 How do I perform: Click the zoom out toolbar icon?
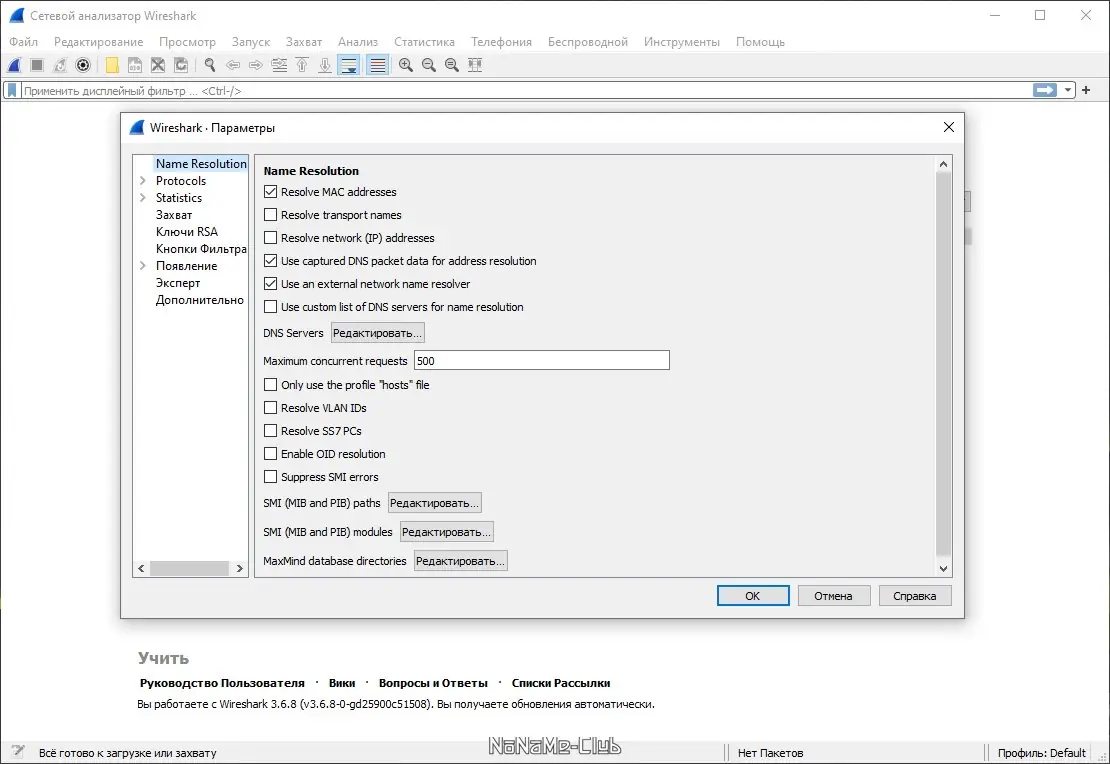[x=429, y=65]
